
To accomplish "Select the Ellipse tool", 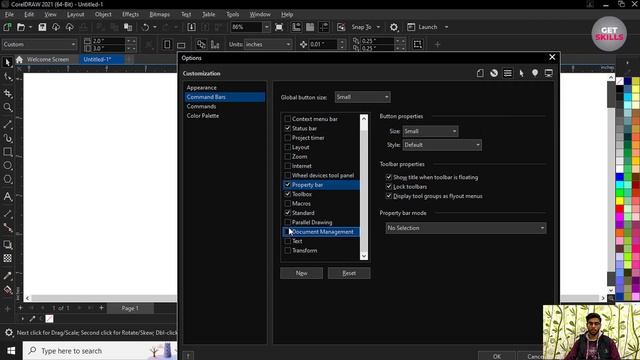I will (x=7, y=166).
